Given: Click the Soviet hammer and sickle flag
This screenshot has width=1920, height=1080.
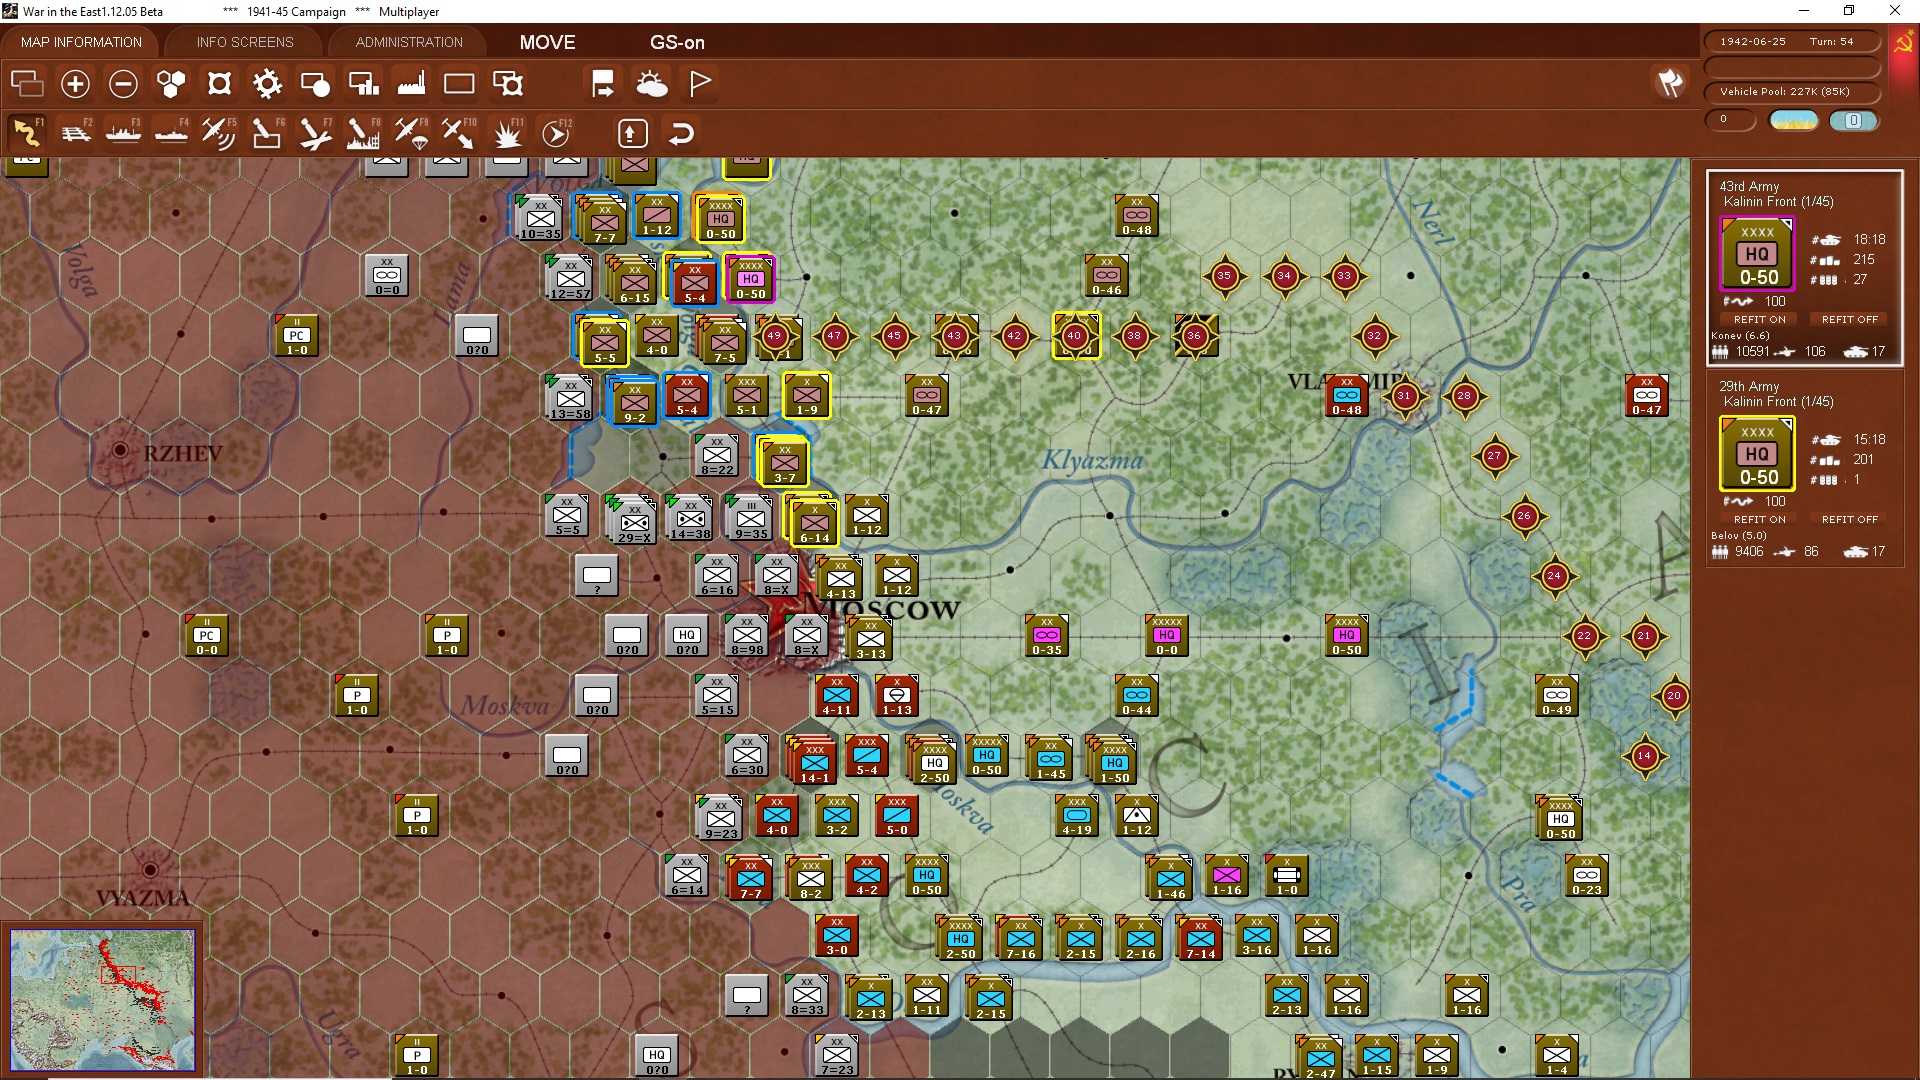Looking at the screenshot, I should point(1903,43).
